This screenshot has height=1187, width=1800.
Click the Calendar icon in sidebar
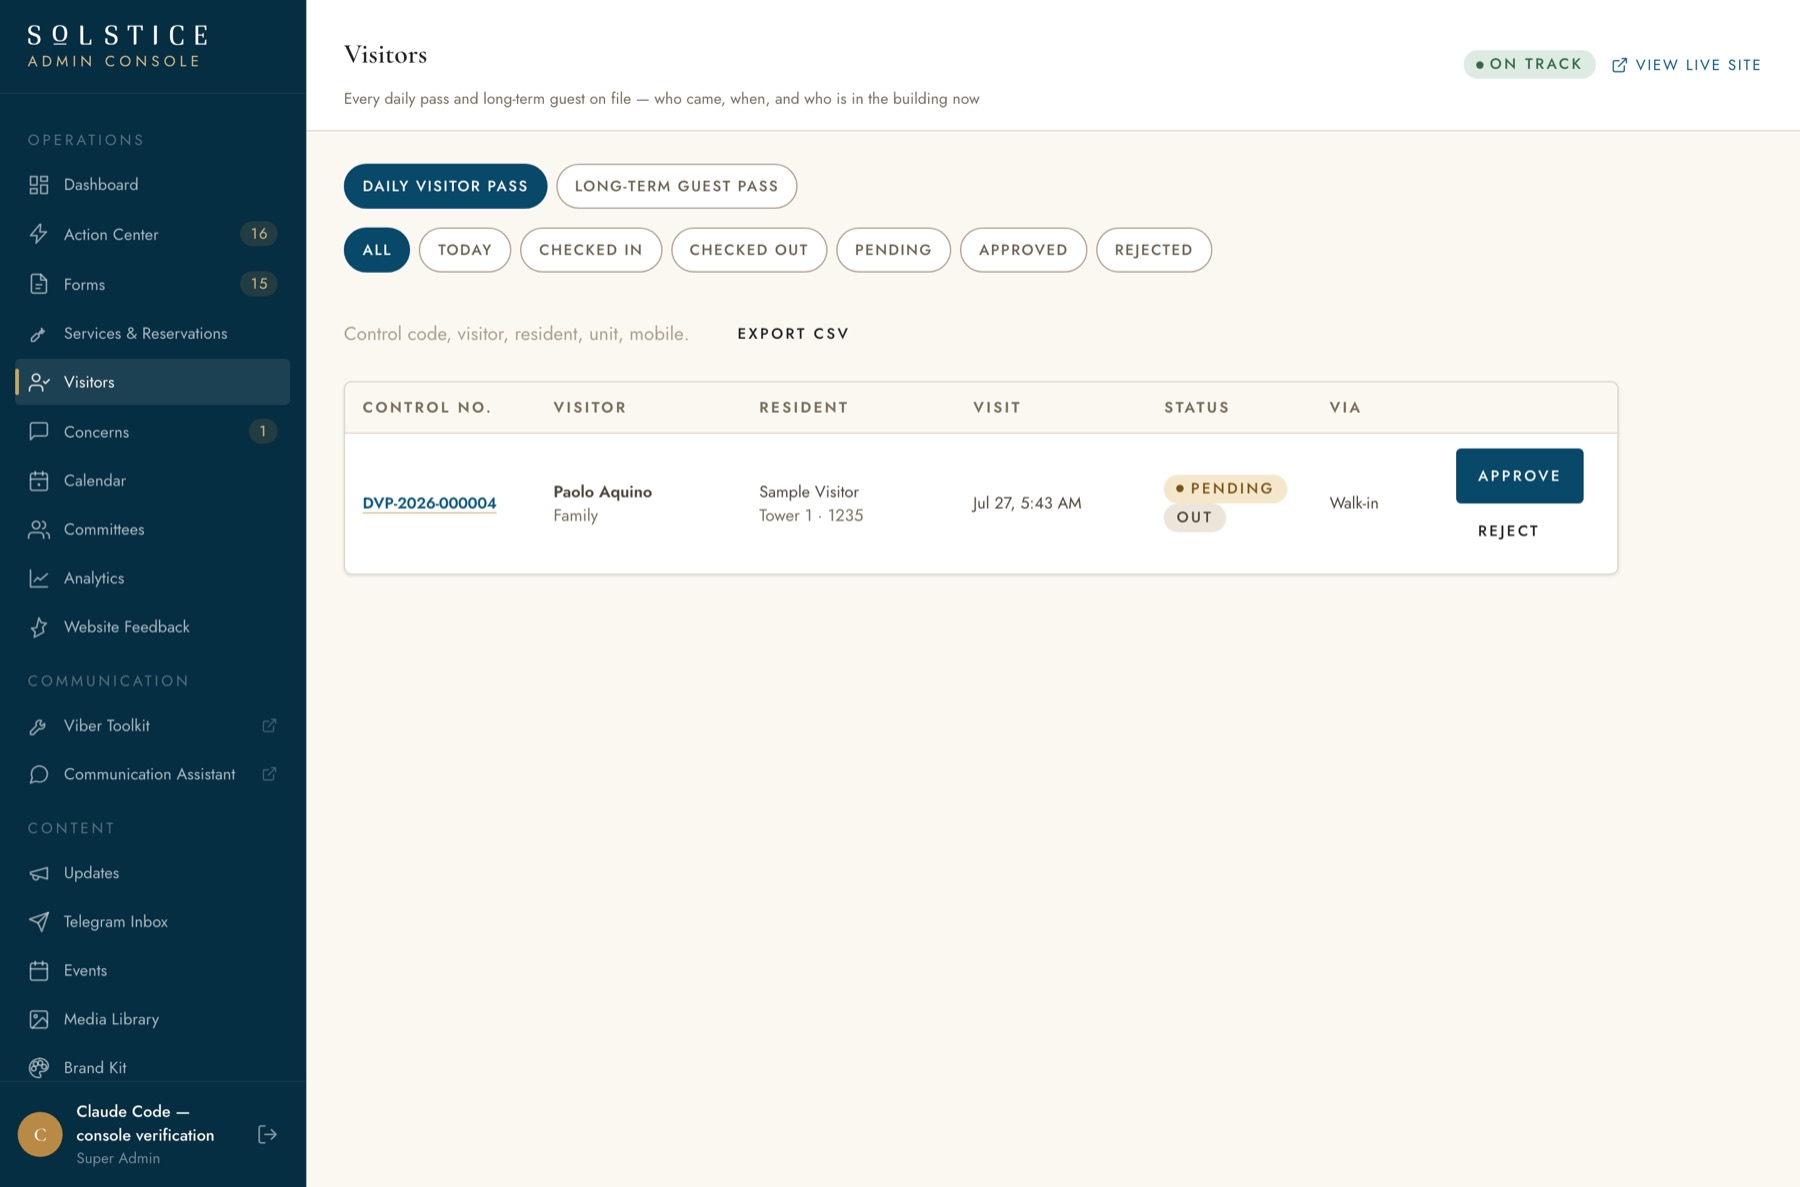(39, 481)
